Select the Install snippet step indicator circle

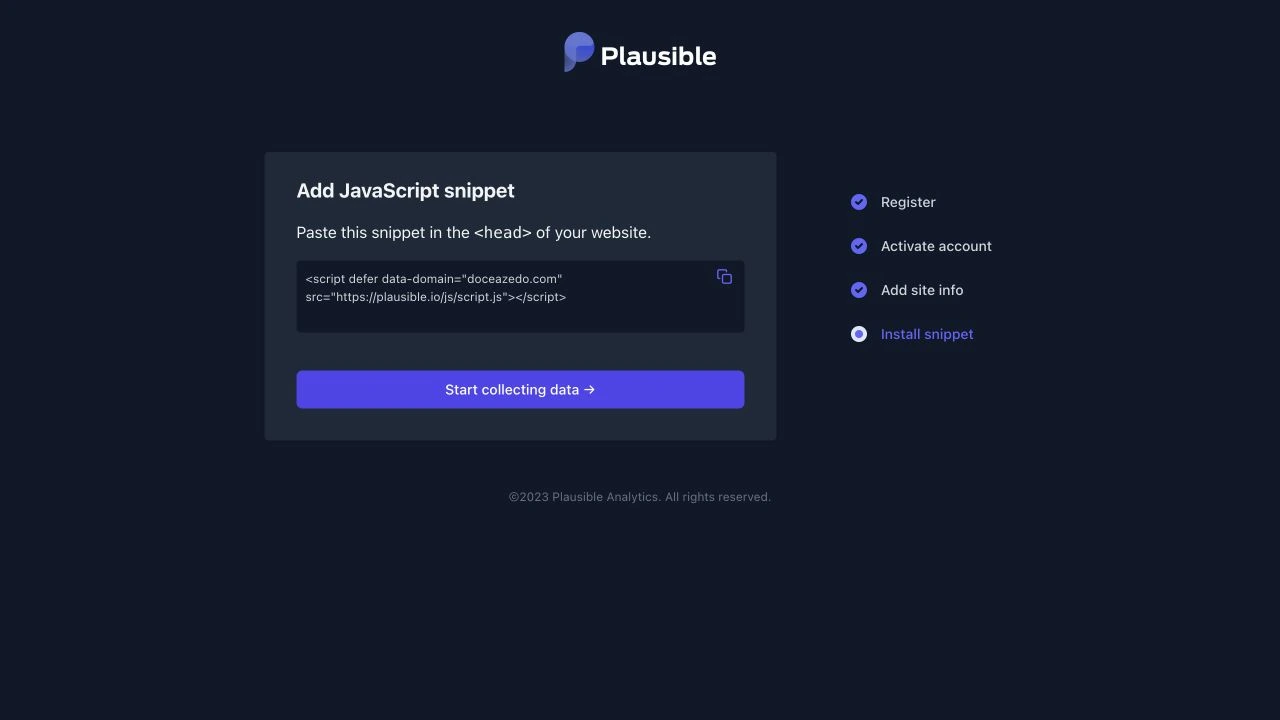click(859, 334)
